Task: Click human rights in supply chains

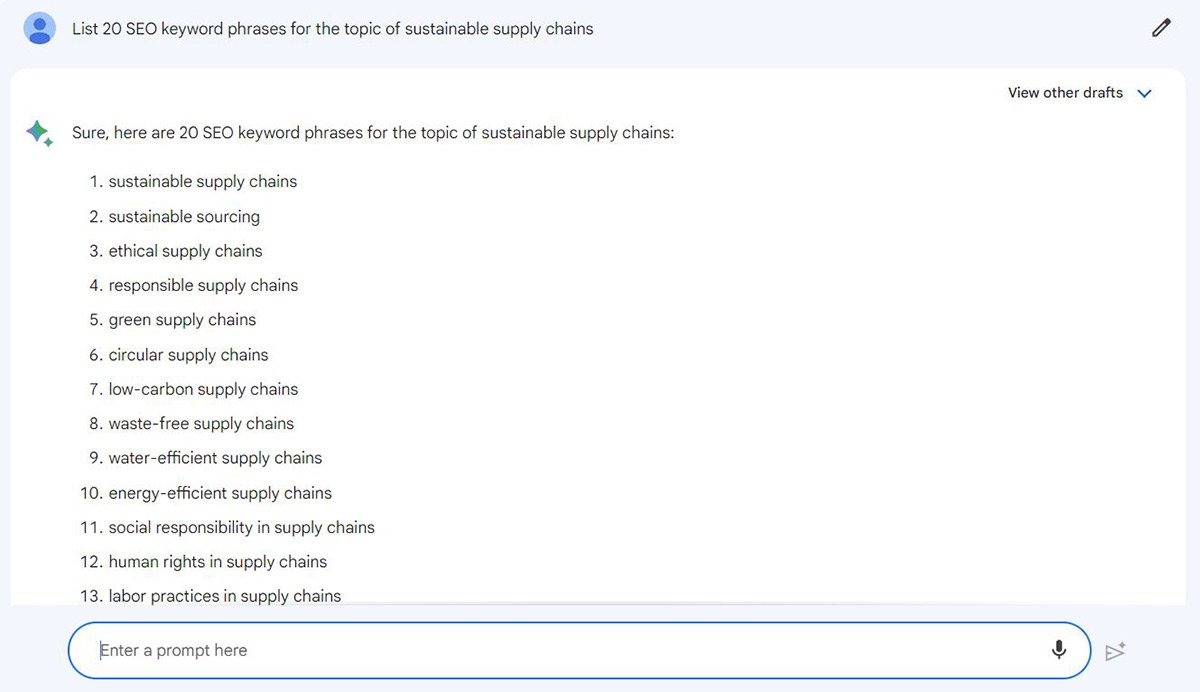Action: [x=218, y=562]
